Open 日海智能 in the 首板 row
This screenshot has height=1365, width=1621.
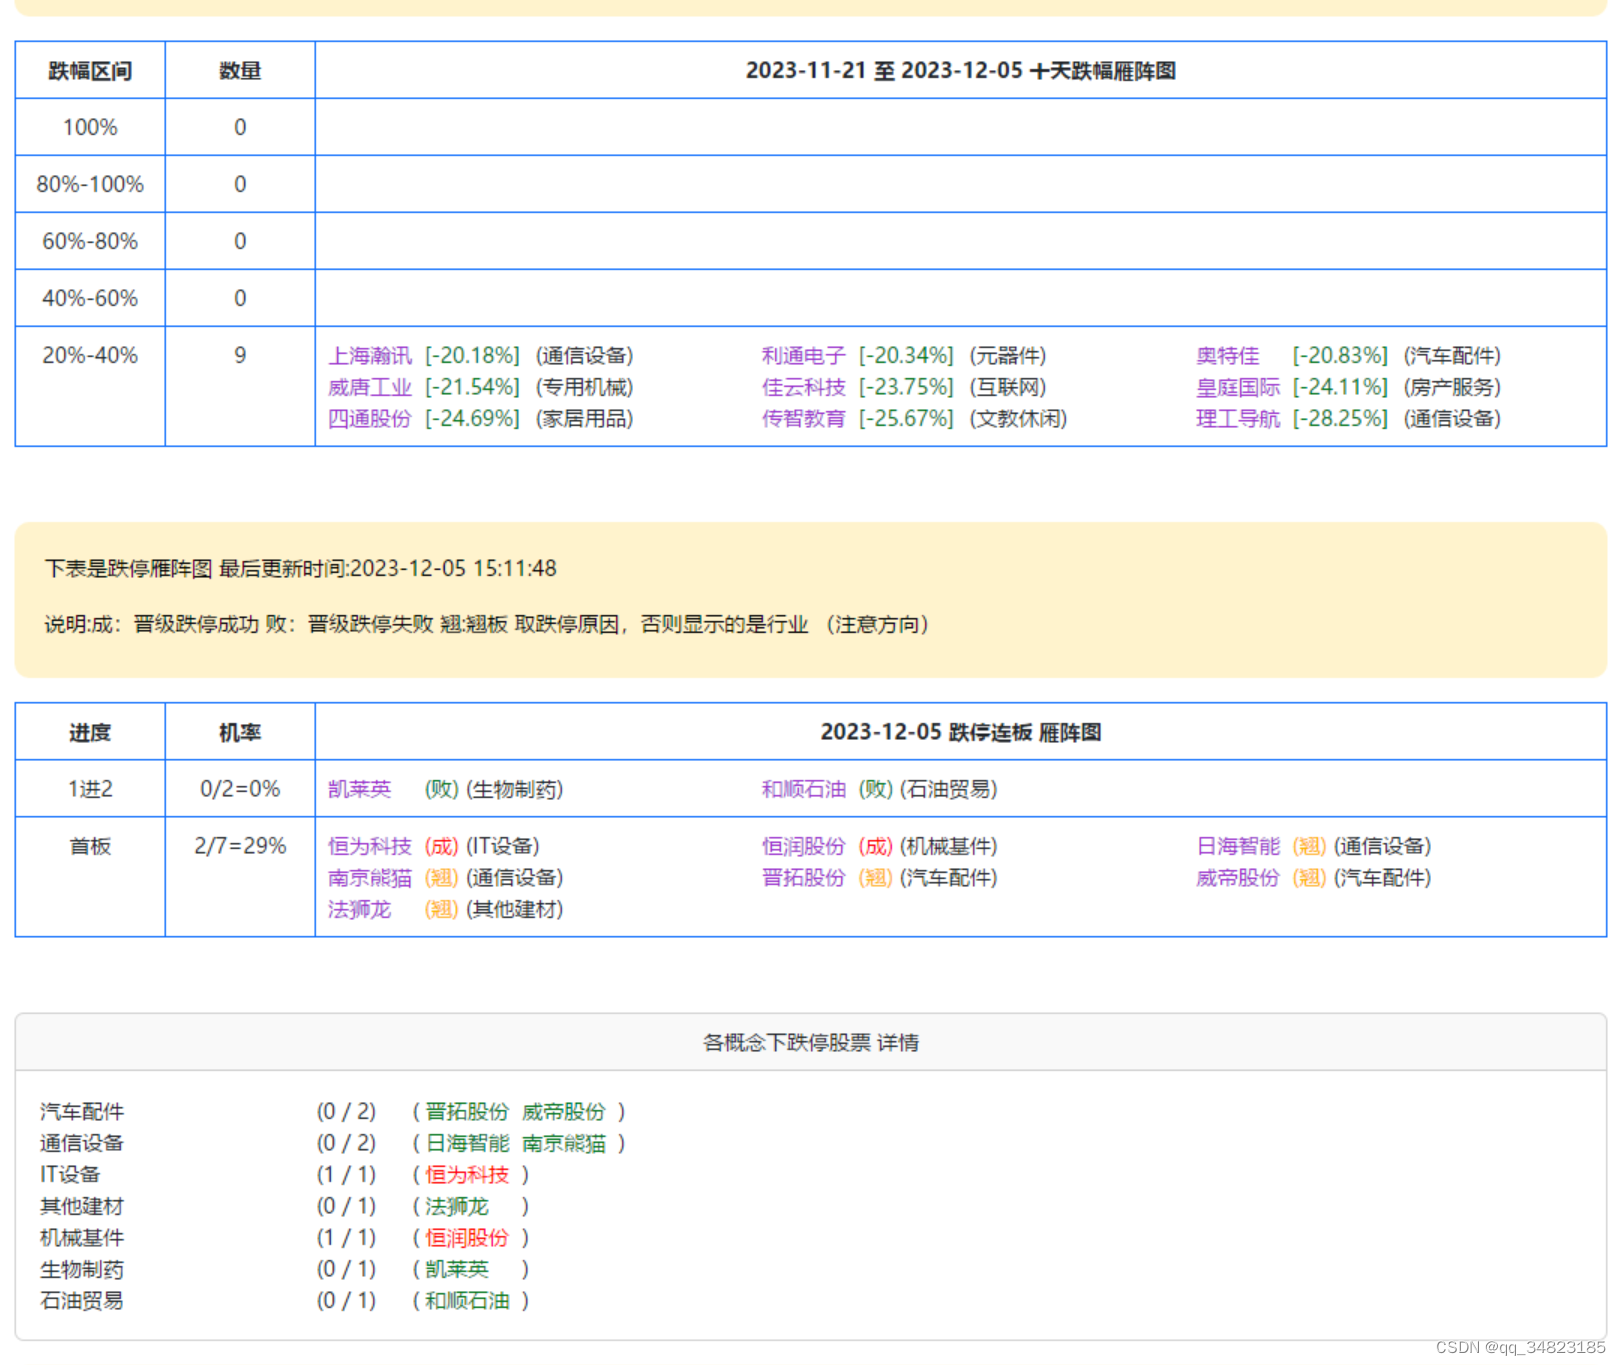[x=1237, y=846]
